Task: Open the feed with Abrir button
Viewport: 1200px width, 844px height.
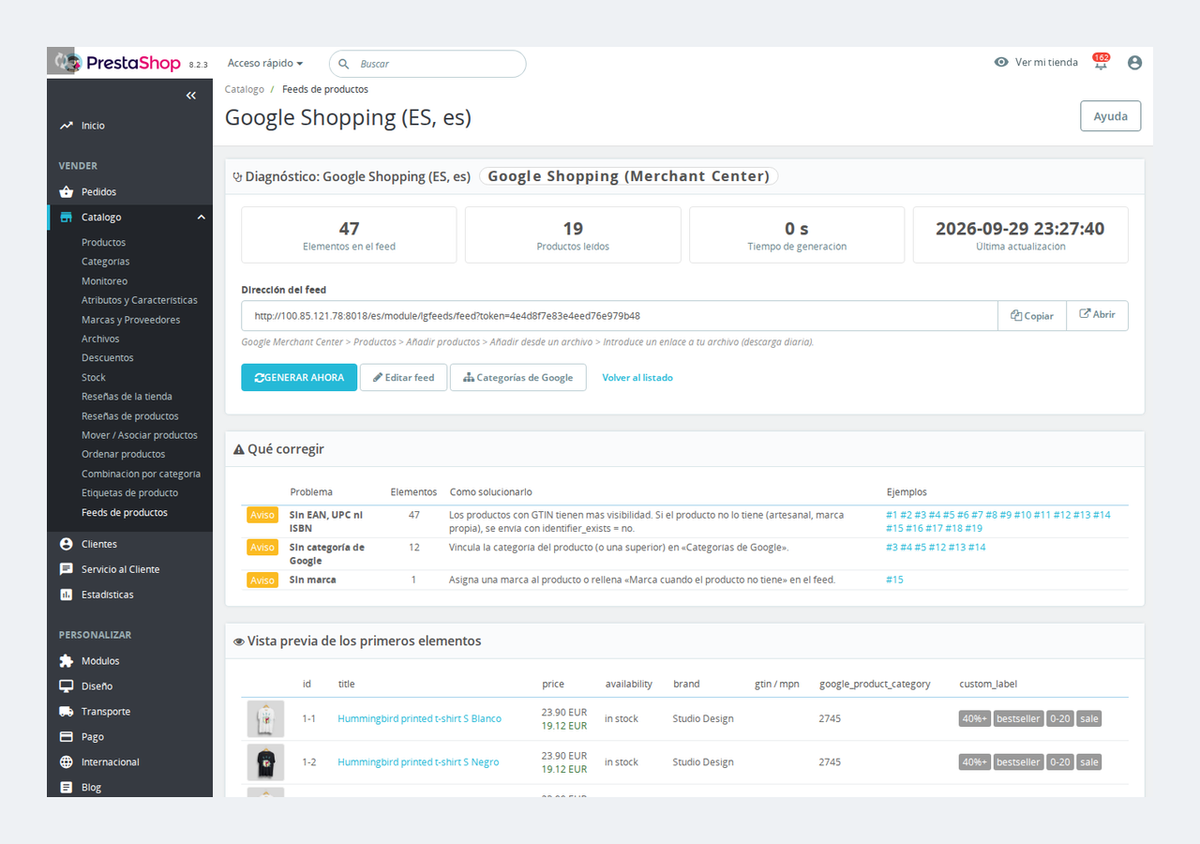Action: [1097, 315]
